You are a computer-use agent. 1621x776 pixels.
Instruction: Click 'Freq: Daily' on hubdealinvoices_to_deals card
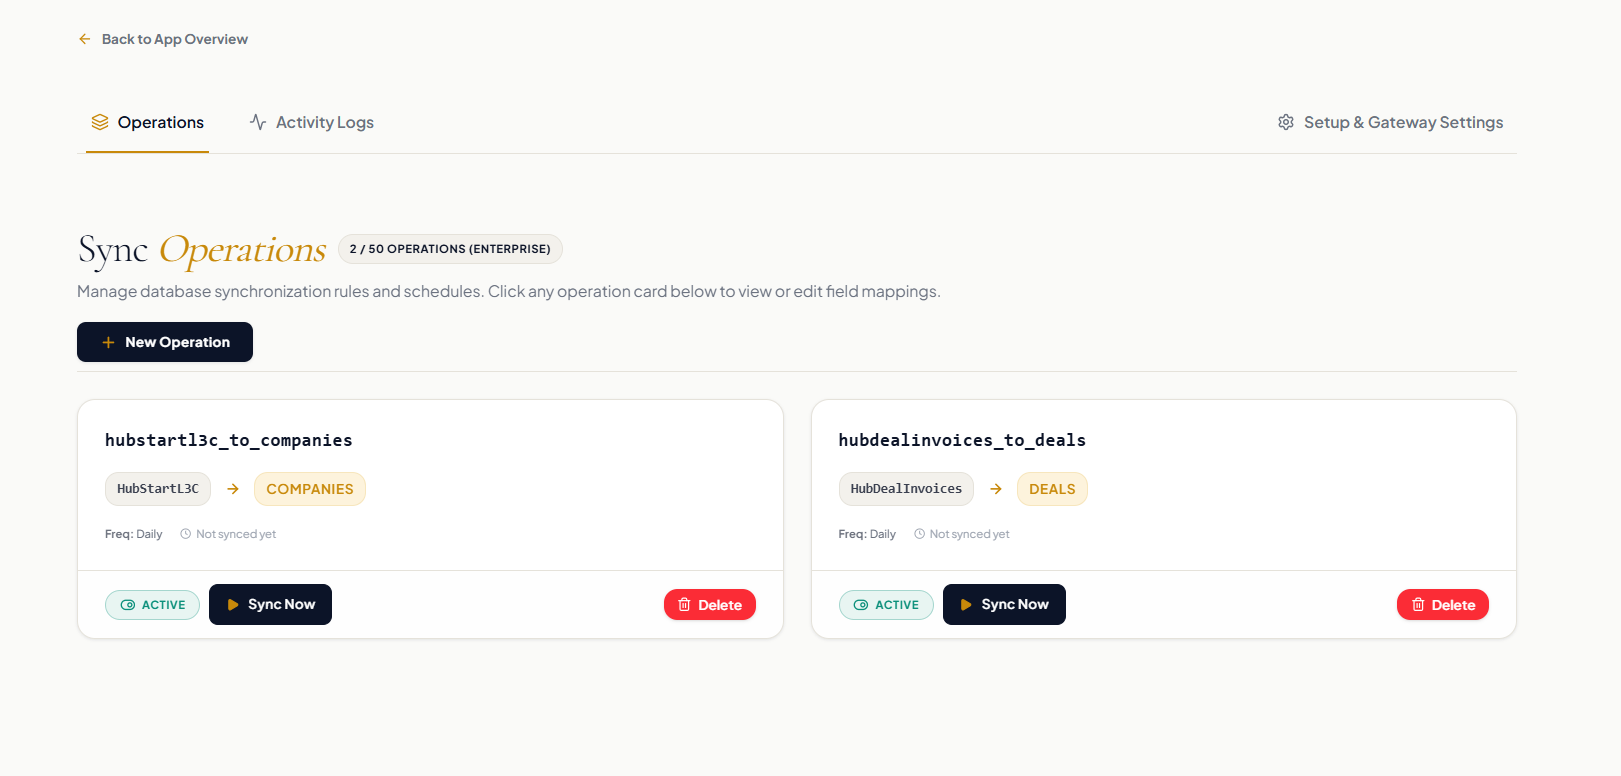(x=867, y=534)
